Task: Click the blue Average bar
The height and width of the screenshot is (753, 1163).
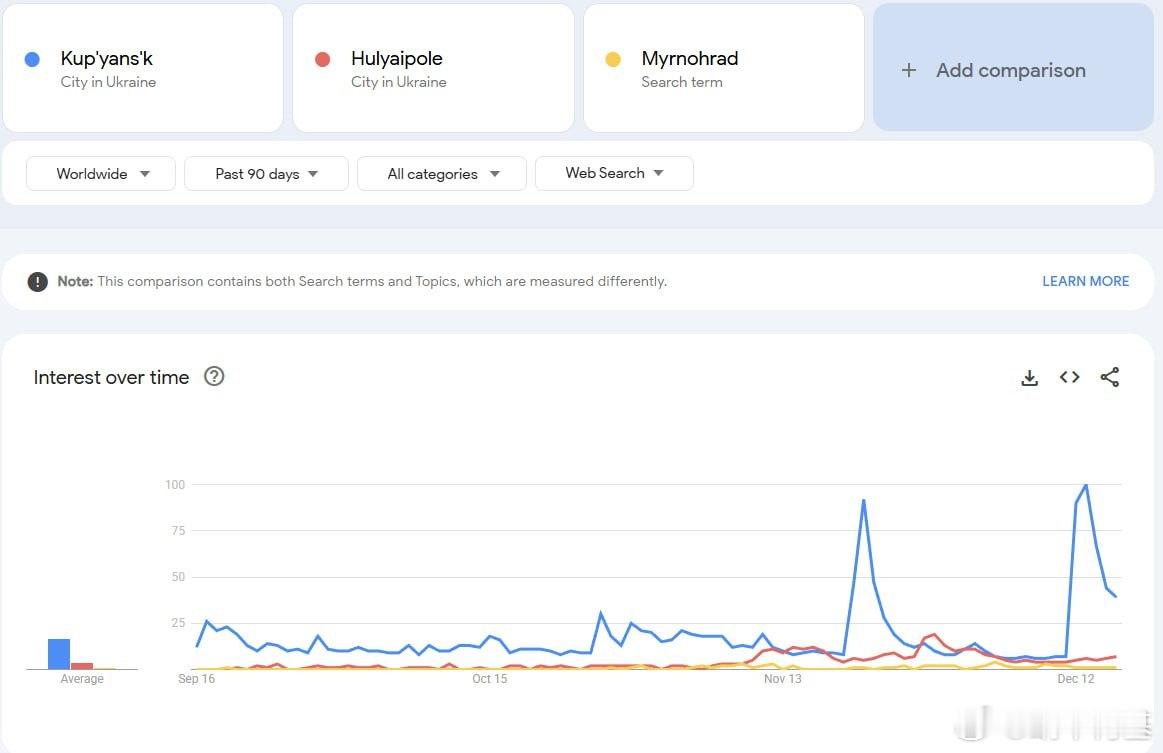Action: [x=59, y=654]
